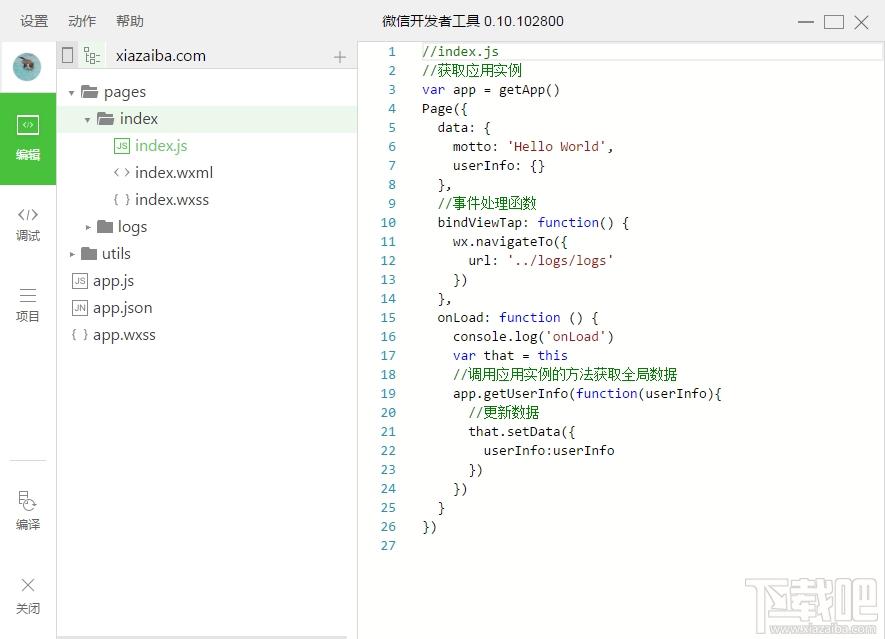The image size is (885, 639).
Task: Open the app.wxss file
Action: click(124, 335)
